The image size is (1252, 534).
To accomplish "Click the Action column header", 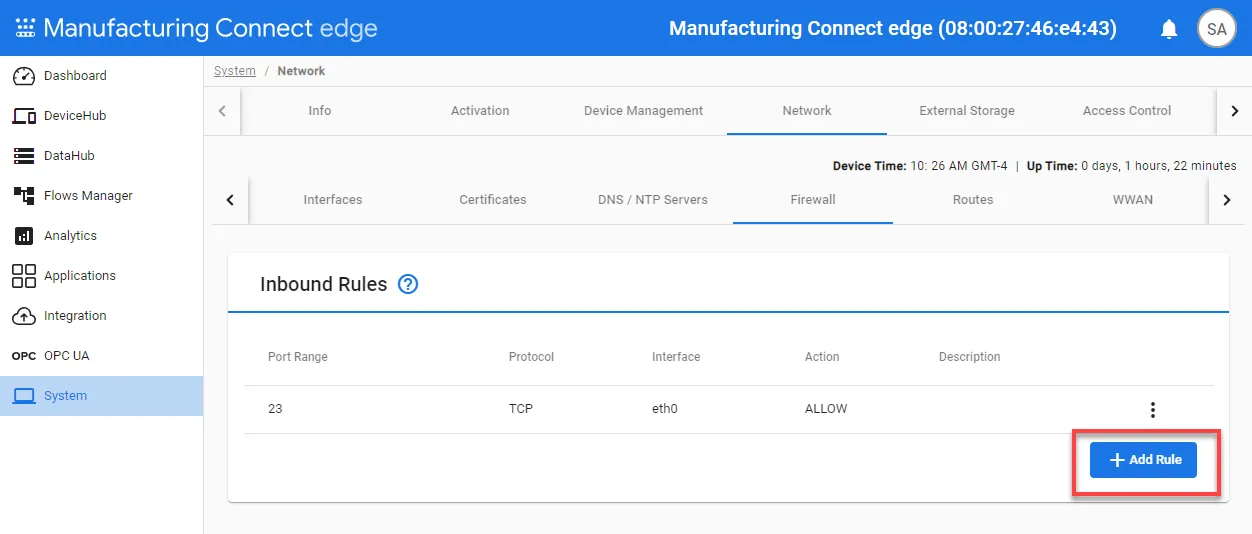I will pyautogui.click(x=822, y=357).
